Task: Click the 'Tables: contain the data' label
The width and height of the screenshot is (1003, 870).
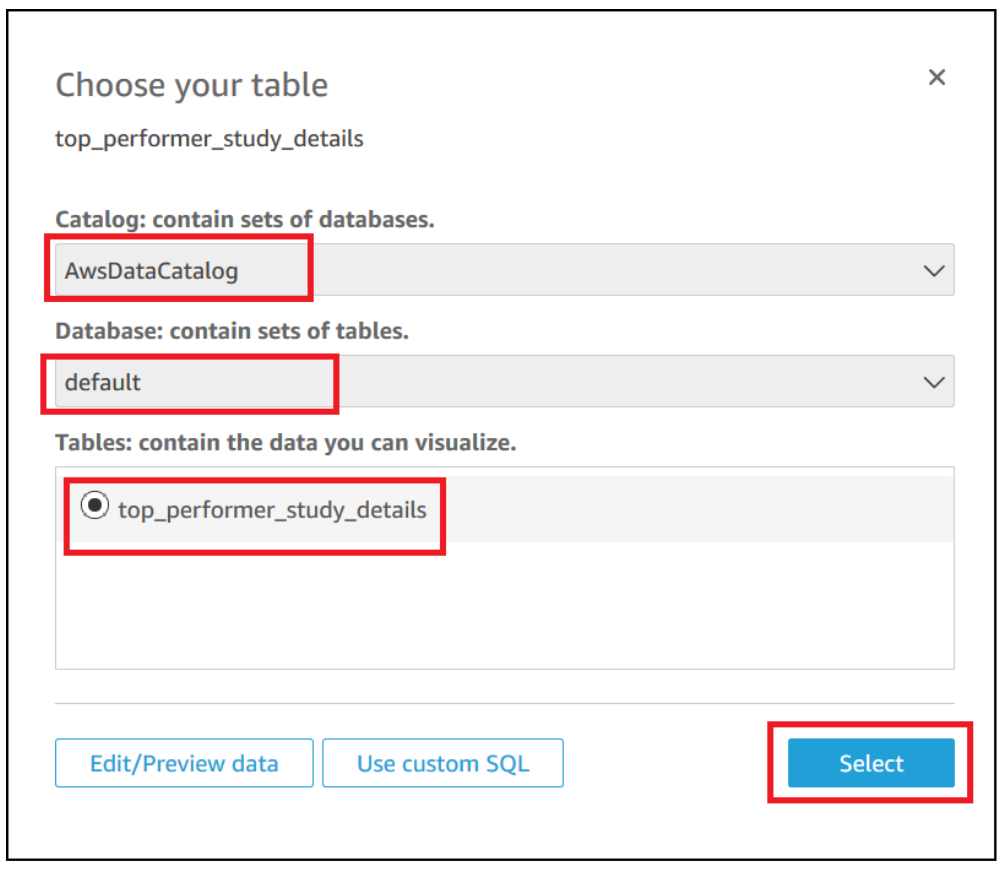Action: pyautogui.click(x=285, y=443)
